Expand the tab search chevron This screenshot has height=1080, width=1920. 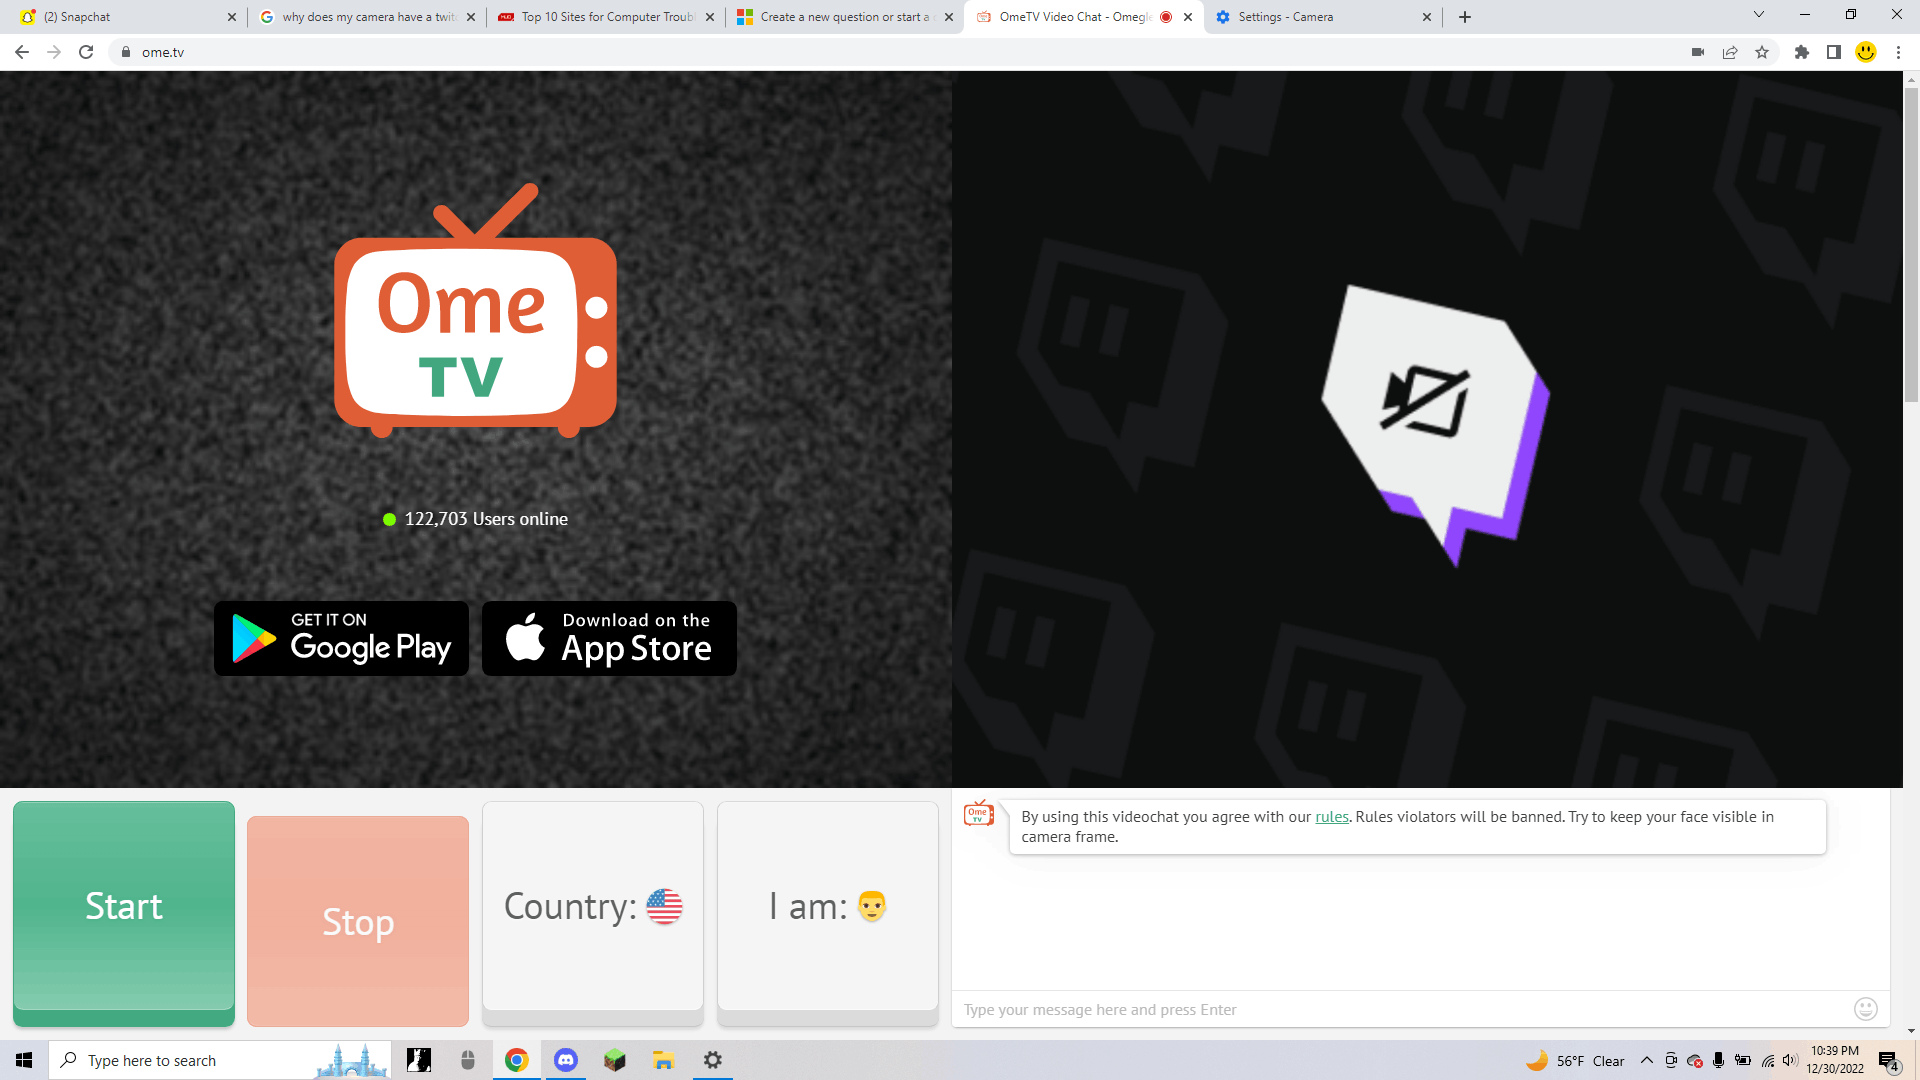(x=1759, y=15)
